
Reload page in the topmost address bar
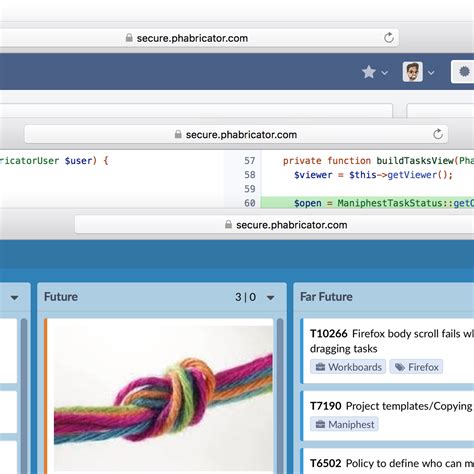coord(389,38)
